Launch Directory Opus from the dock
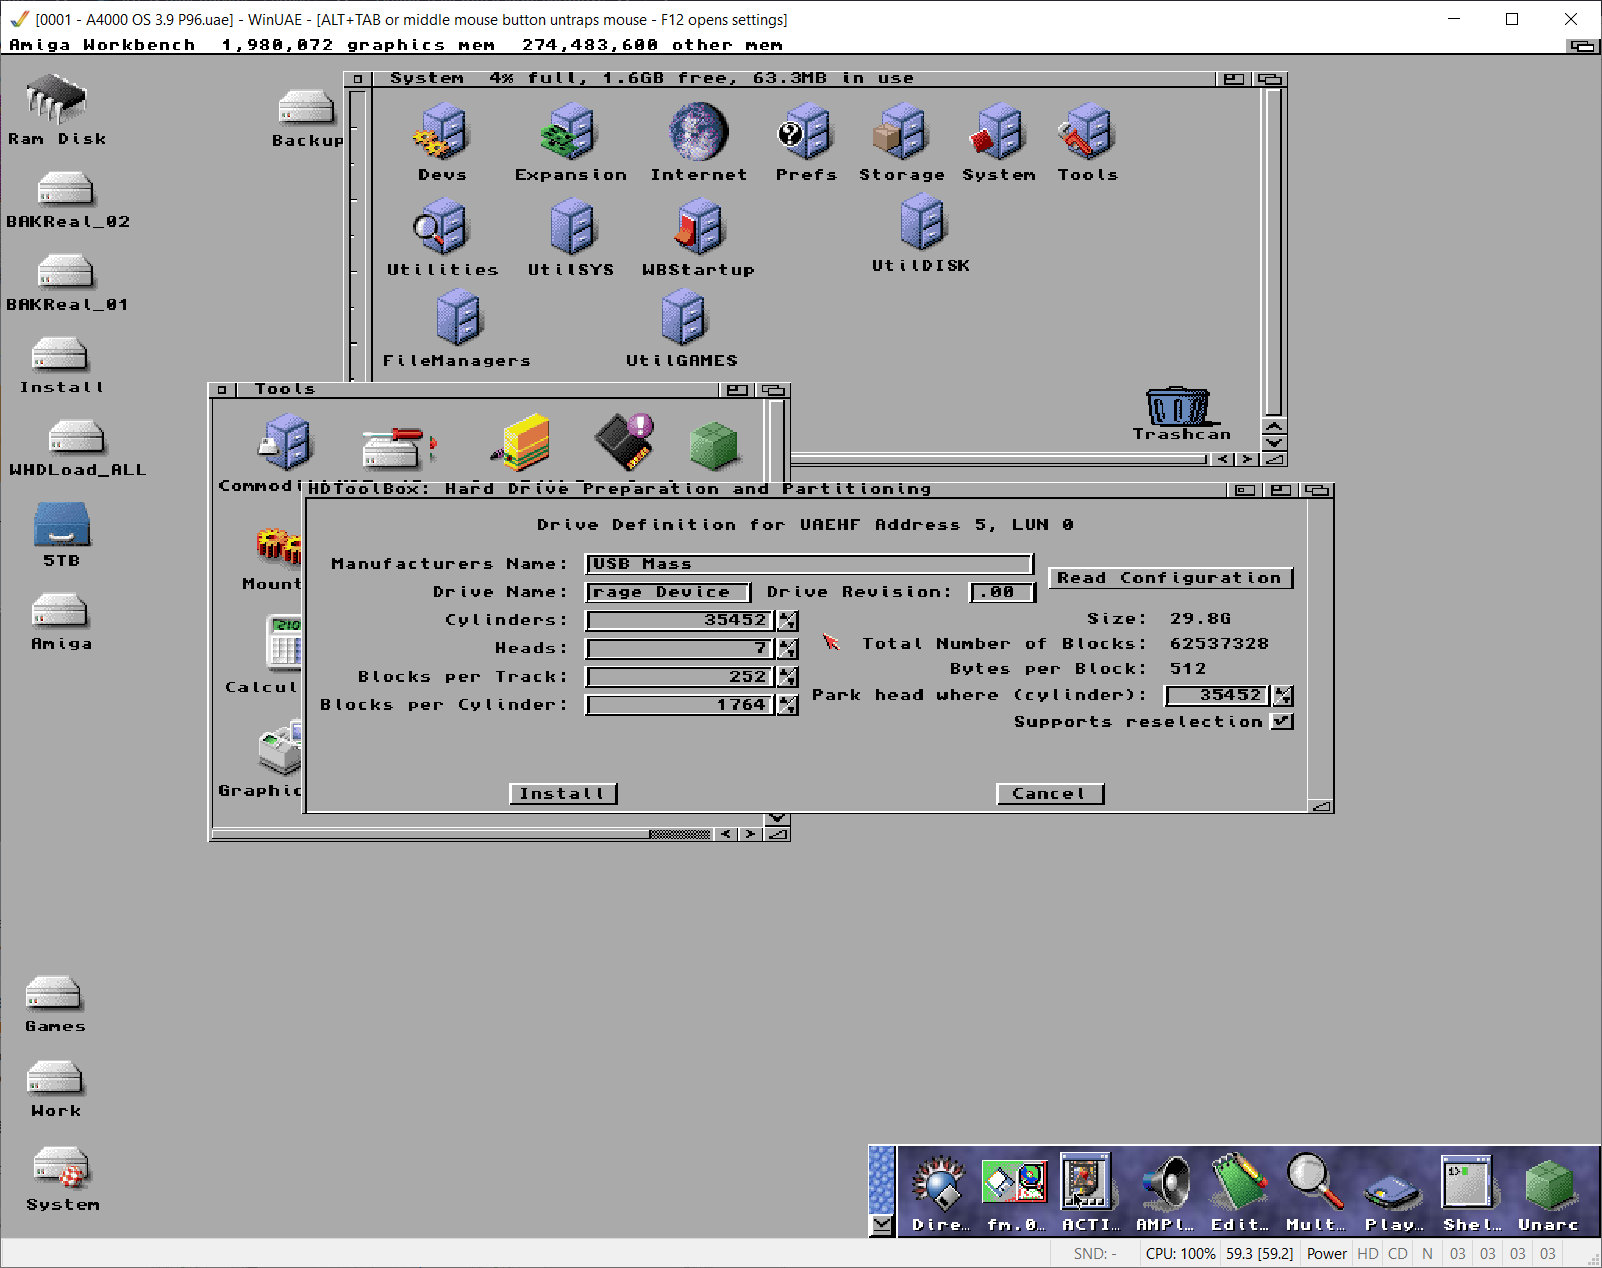1602x1268 pixels. 940,1183
